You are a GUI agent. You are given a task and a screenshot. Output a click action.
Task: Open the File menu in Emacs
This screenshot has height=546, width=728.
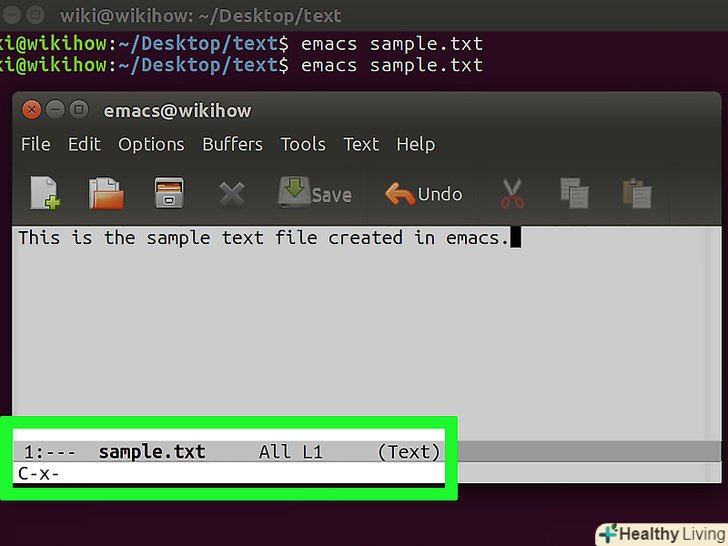36,144
